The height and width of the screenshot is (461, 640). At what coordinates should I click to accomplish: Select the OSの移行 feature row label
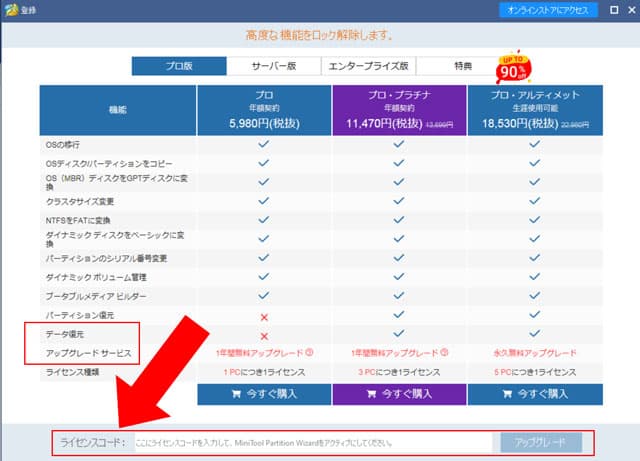pos(63,145)
